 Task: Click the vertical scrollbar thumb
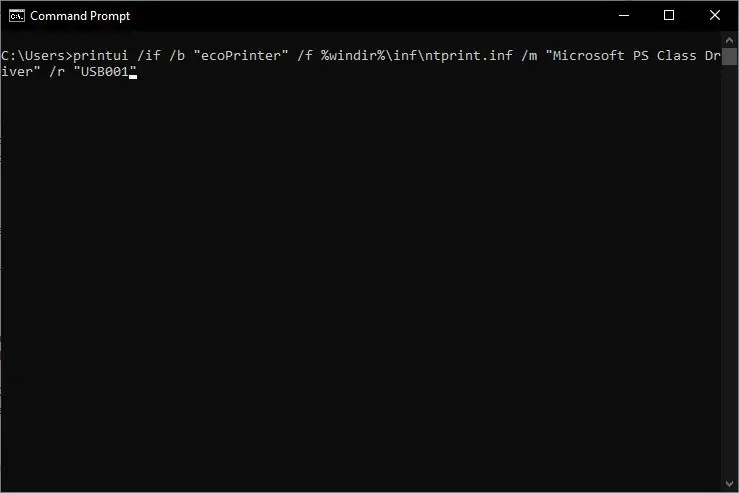click(729, 57)
